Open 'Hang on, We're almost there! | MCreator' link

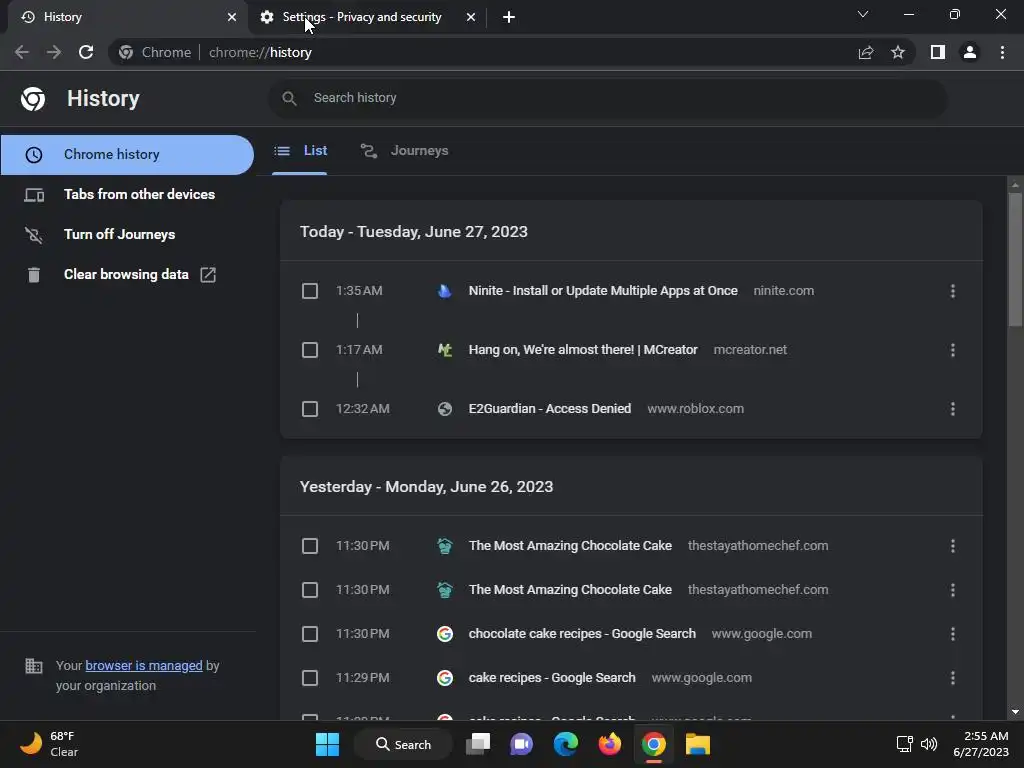[583, 350]
